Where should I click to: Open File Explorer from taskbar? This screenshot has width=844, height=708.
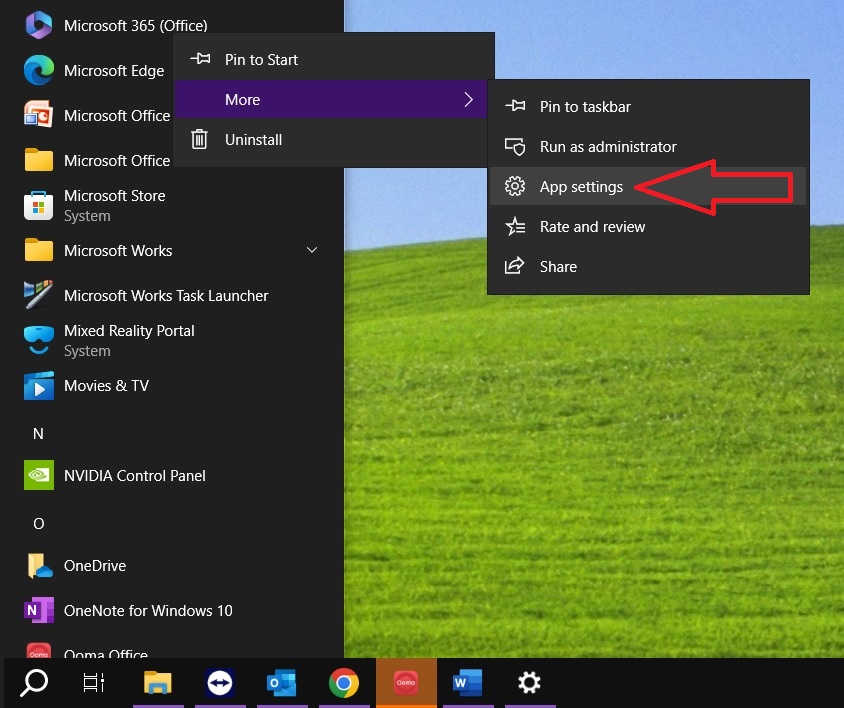(158, 683)
